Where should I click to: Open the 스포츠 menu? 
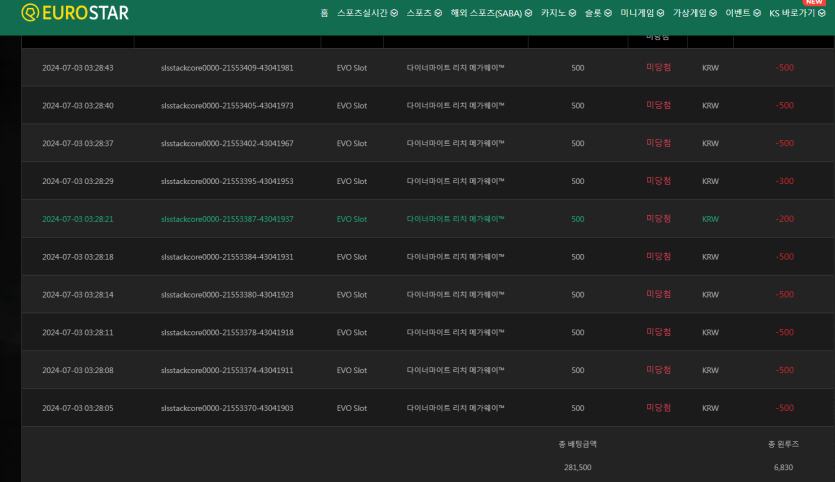coord(424,13)
